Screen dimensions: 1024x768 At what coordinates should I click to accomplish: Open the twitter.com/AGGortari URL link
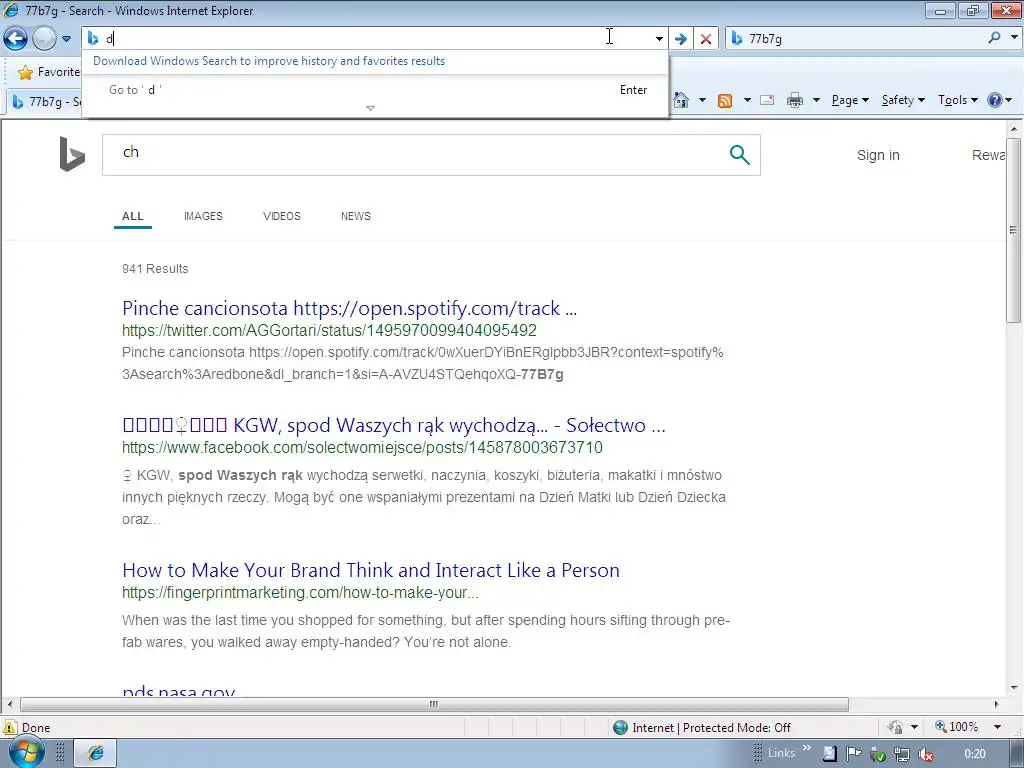tap(329, 330)
